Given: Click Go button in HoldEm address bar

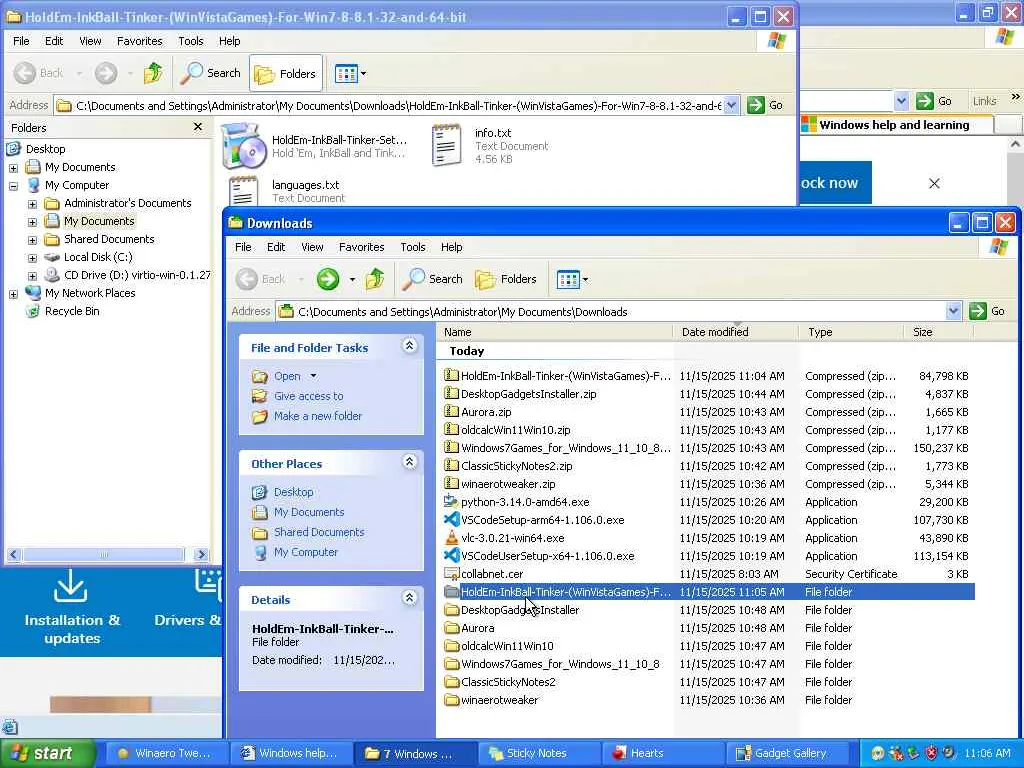Looking at the screenshot, I should 765,105.
